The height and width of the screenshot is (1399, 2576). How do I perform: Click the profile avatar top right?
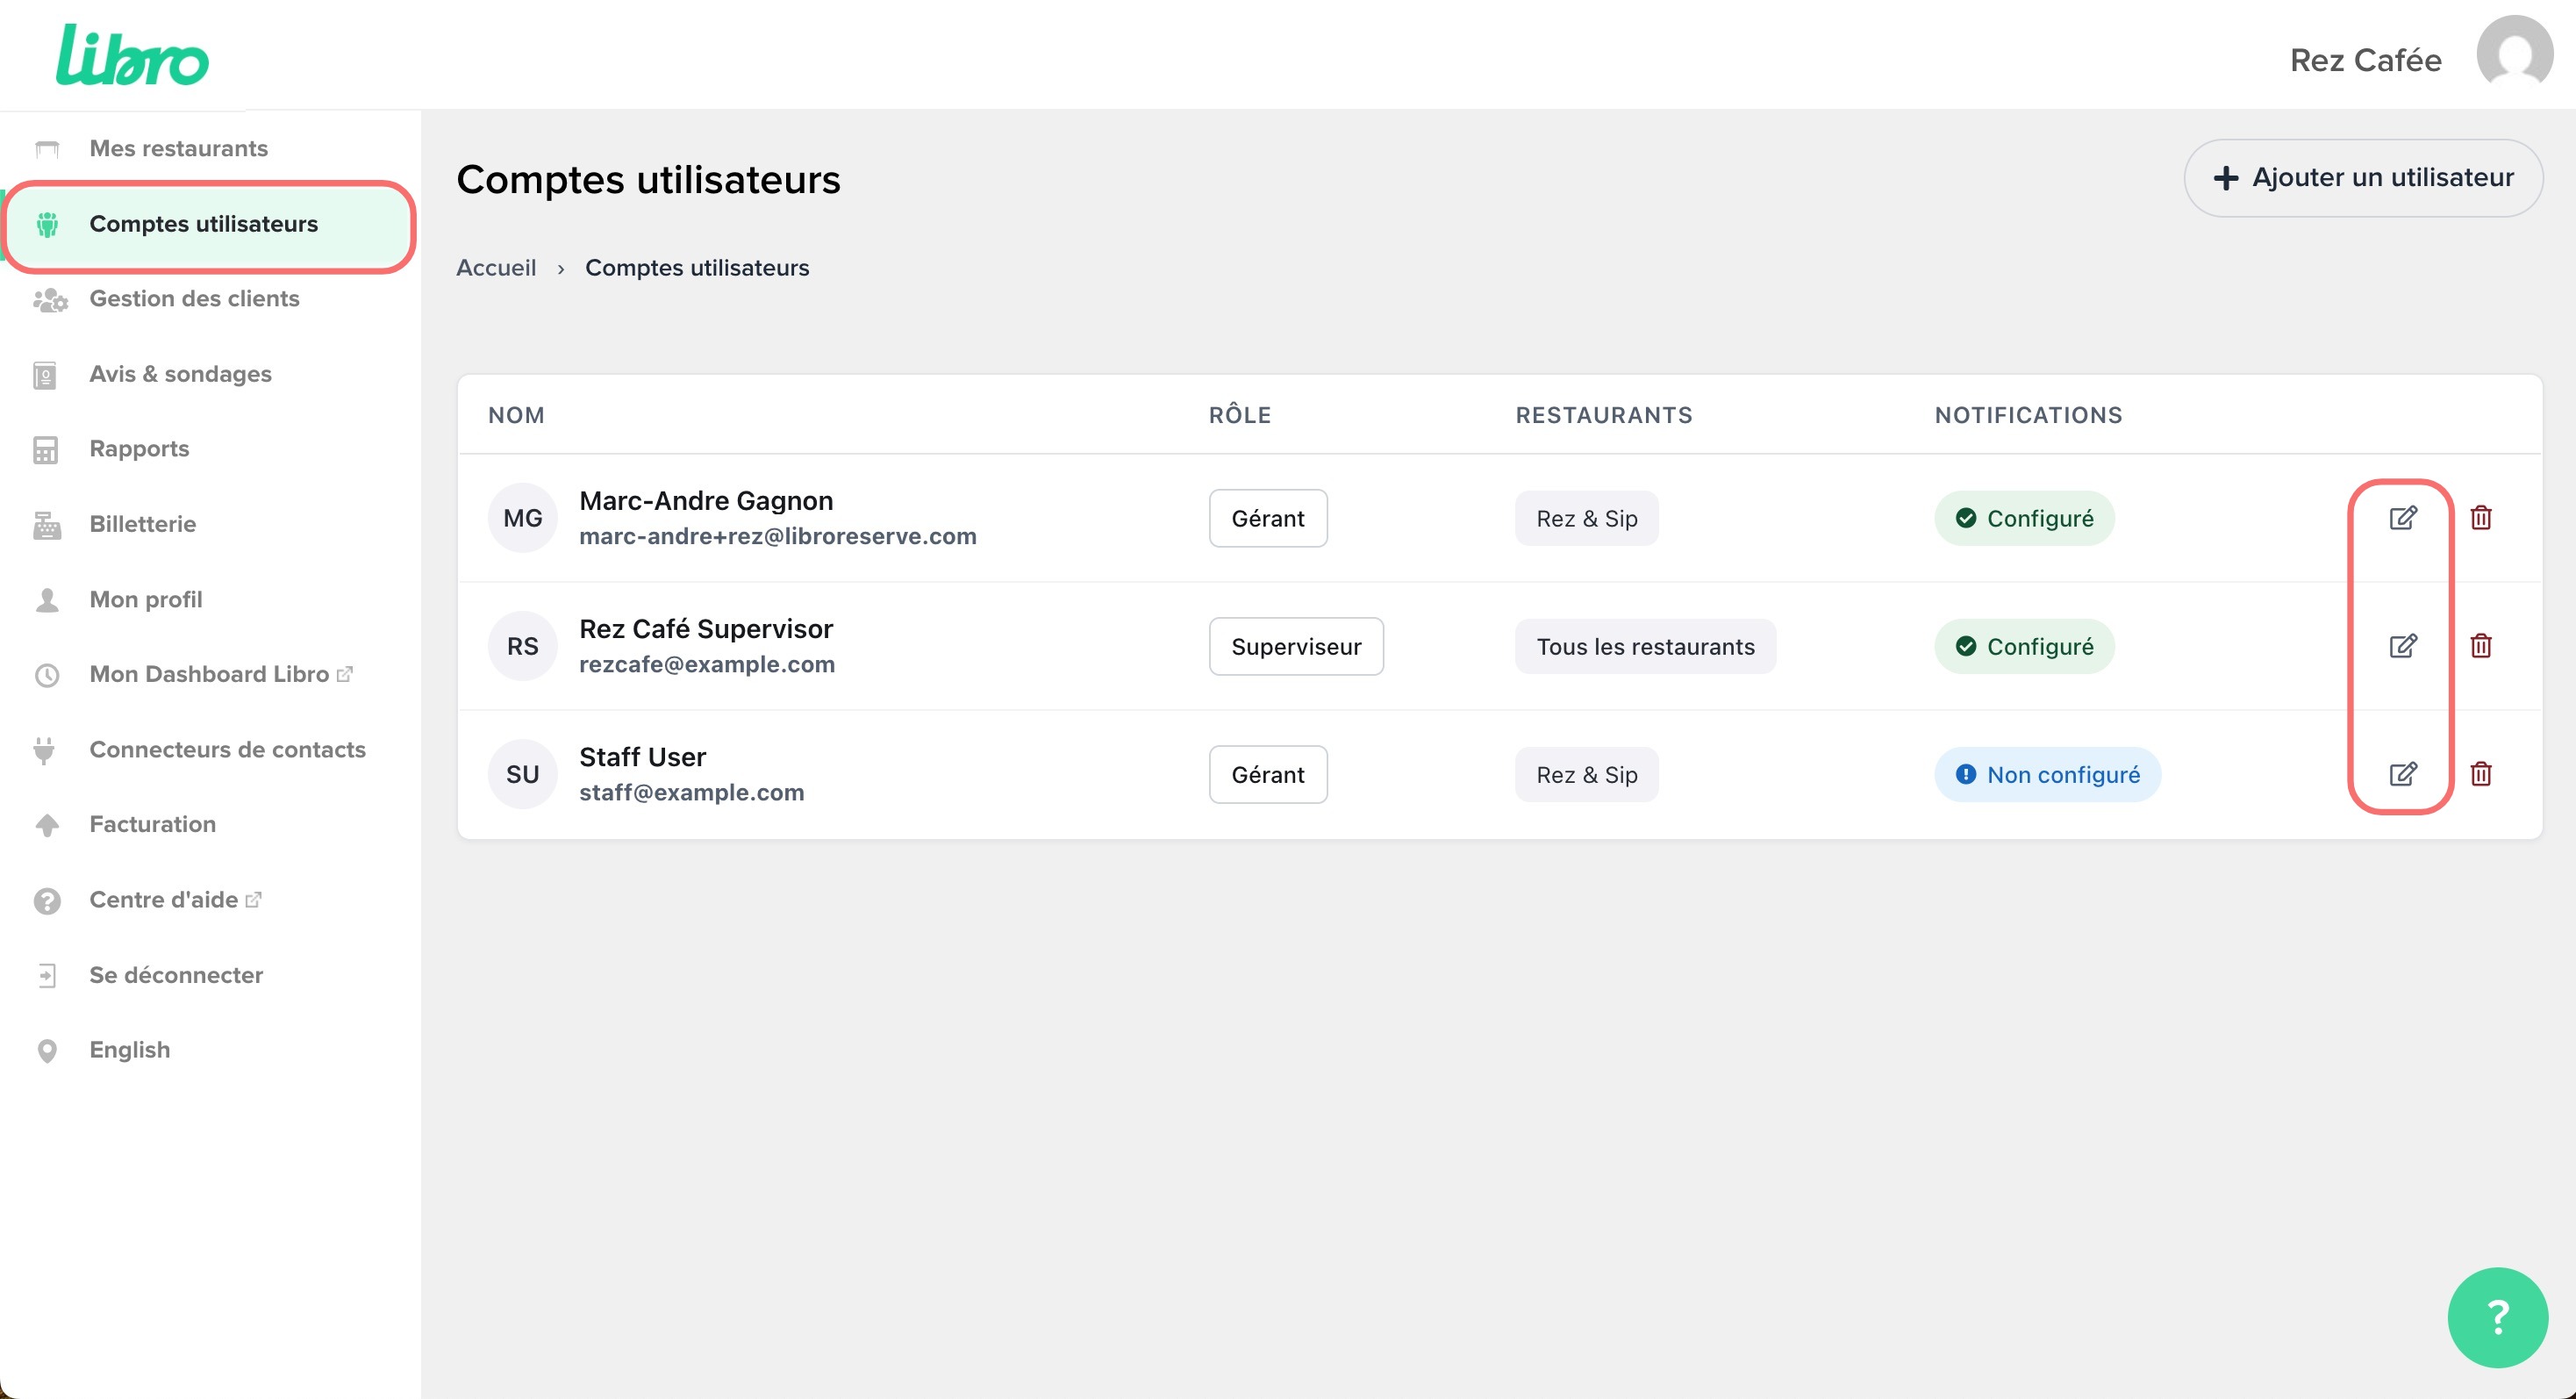2514,55
